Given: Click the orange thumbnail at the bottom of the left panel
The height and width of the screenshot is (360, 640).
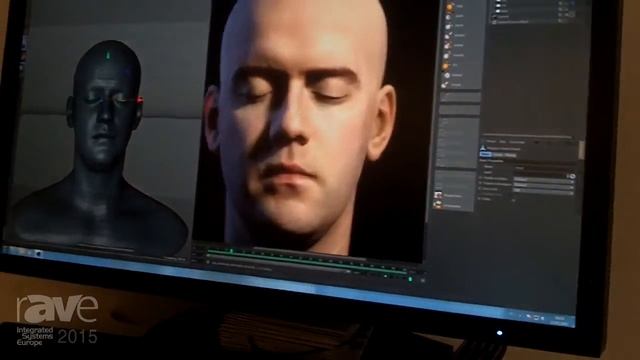Looking at the screenshot, I should tap(438, 205).
